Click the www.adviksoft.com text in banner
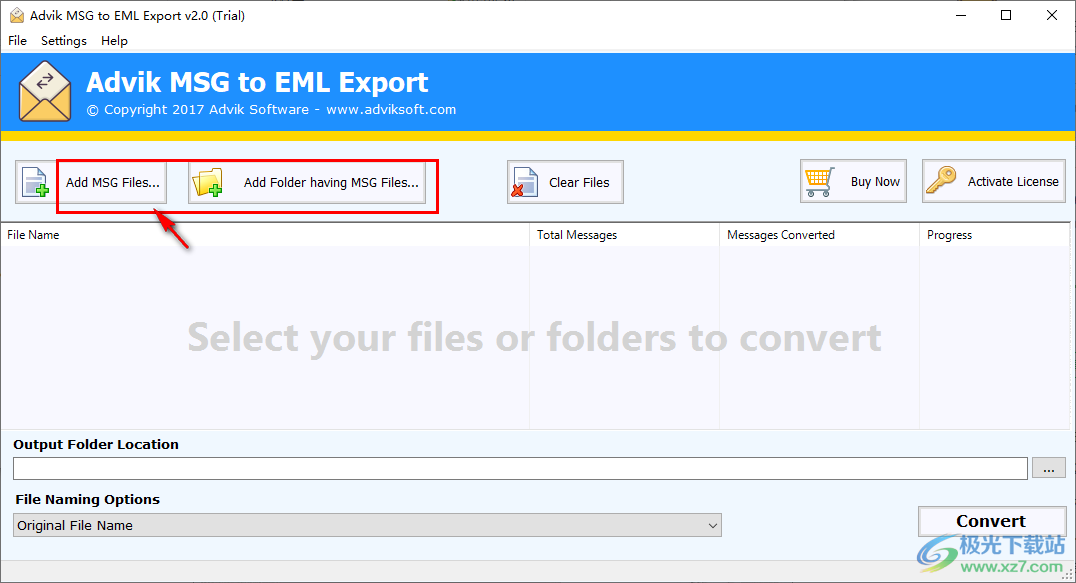The width and height of the screenshot is (1076, 583). tap(391, 110)
